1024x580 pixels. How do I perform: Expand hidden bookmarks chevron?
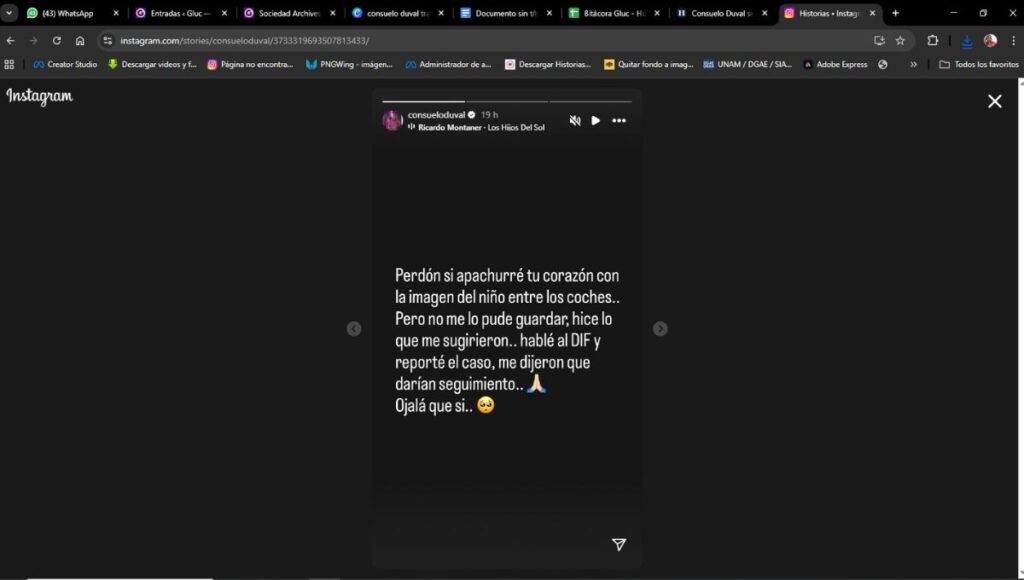pyautogui.click(x=914, y=65)
